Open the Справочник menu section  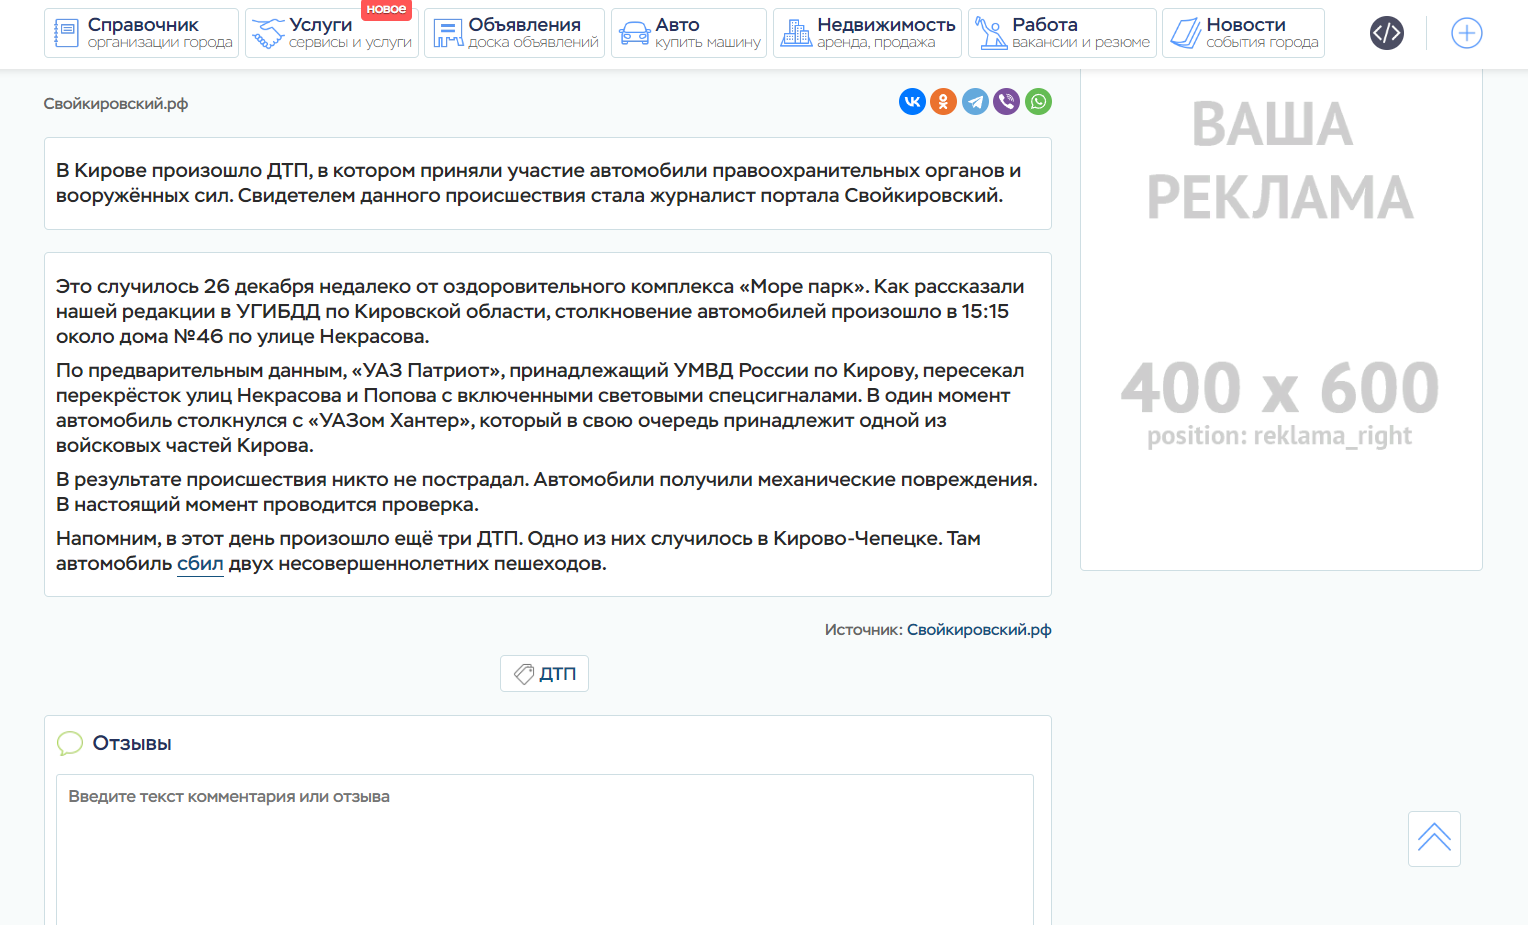pos(142,33)
